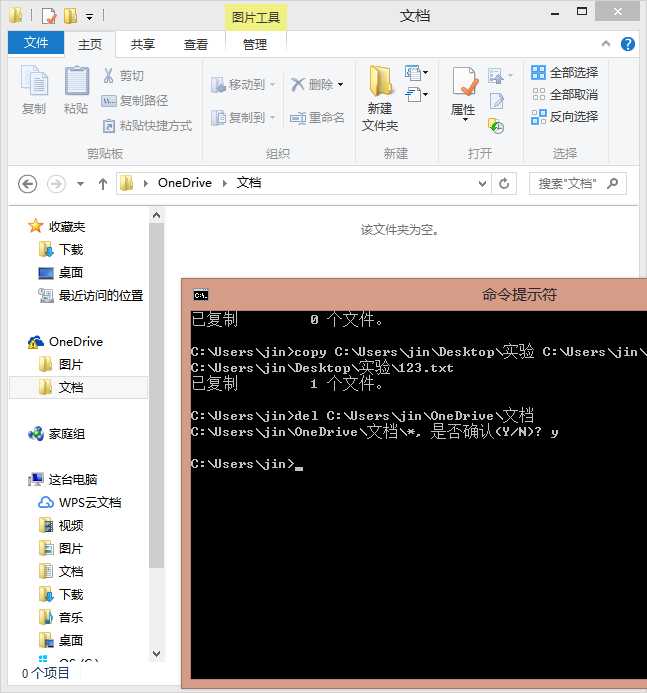
Task: Open Downloads under Favorites
Action: point(61,250)
